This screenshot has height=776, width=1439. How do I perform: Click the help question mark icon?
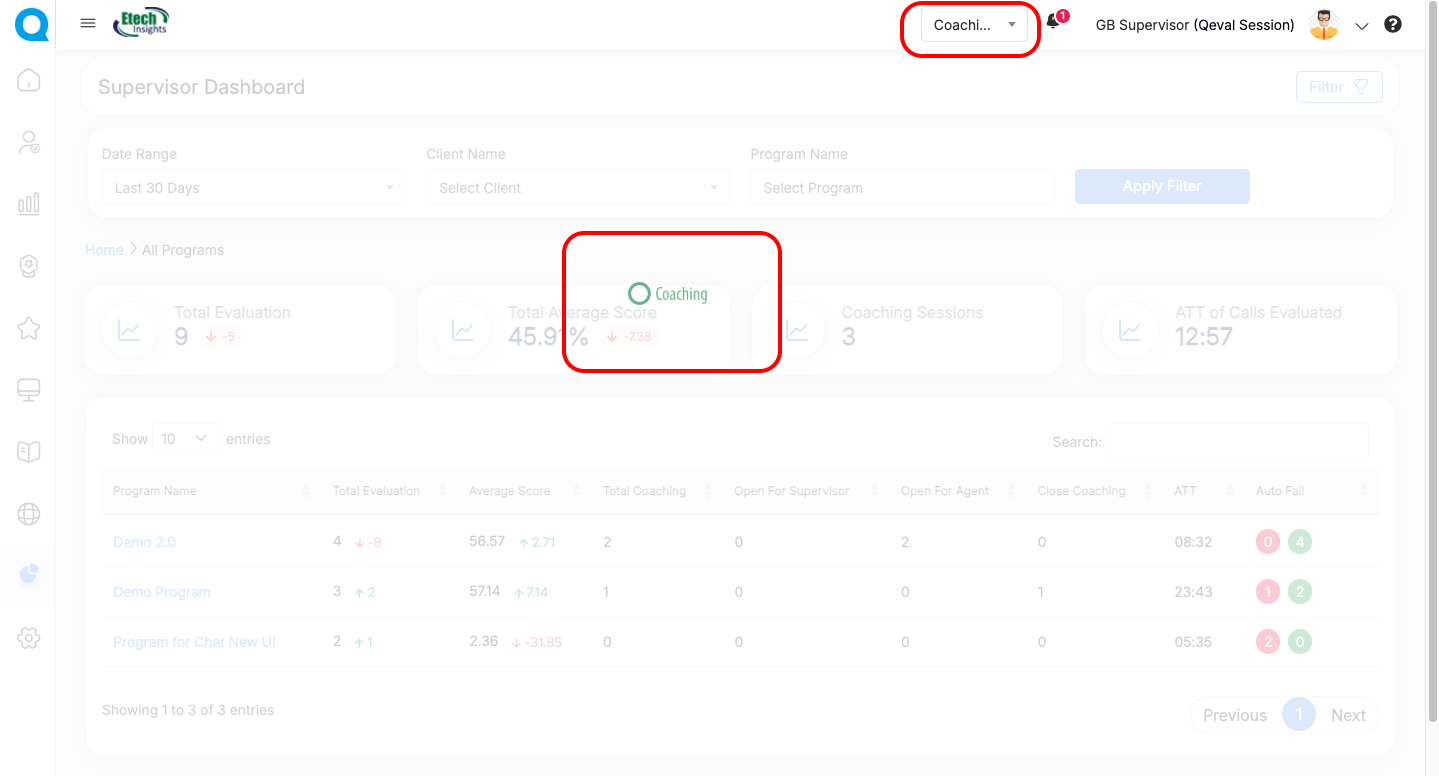pos(1392,25)
